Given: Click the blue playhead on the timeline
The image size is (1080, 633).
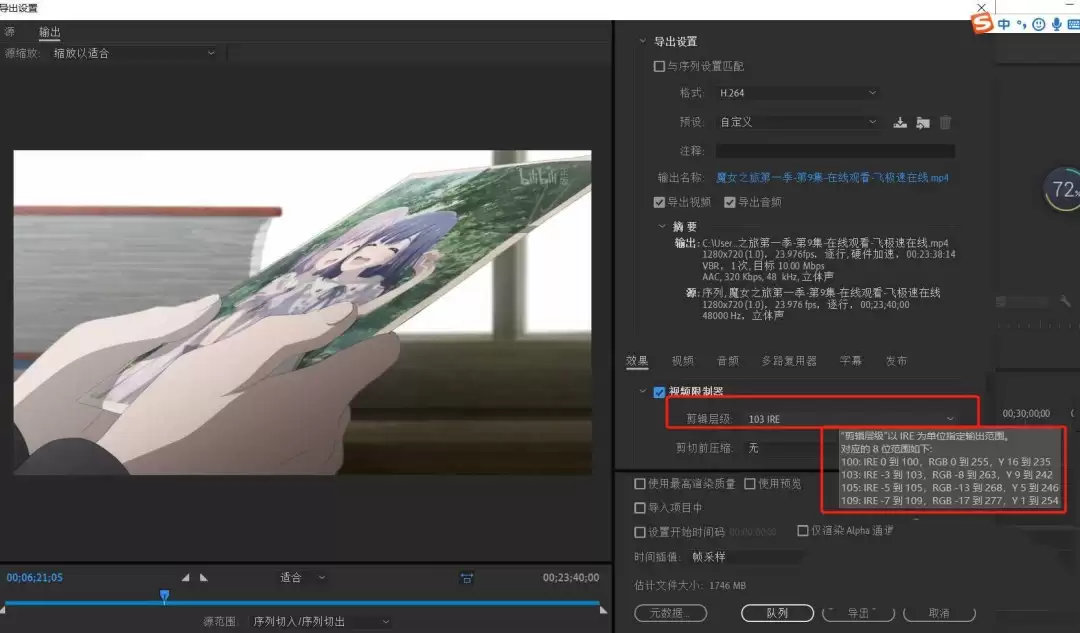Looking at the screenshot, I should click(165, 596).
